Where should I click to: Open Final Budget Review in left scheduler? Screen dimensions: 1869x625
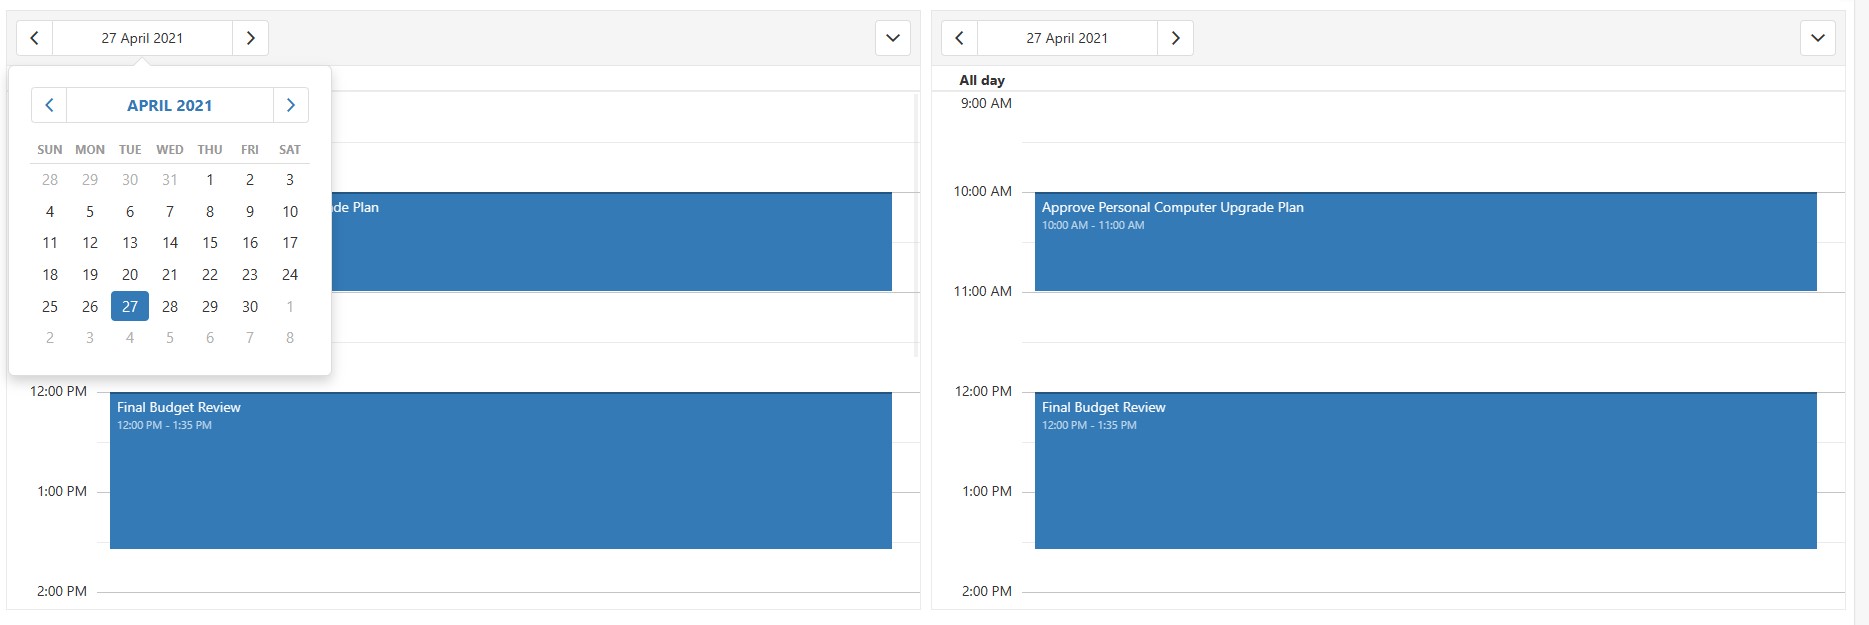point(500,470)
